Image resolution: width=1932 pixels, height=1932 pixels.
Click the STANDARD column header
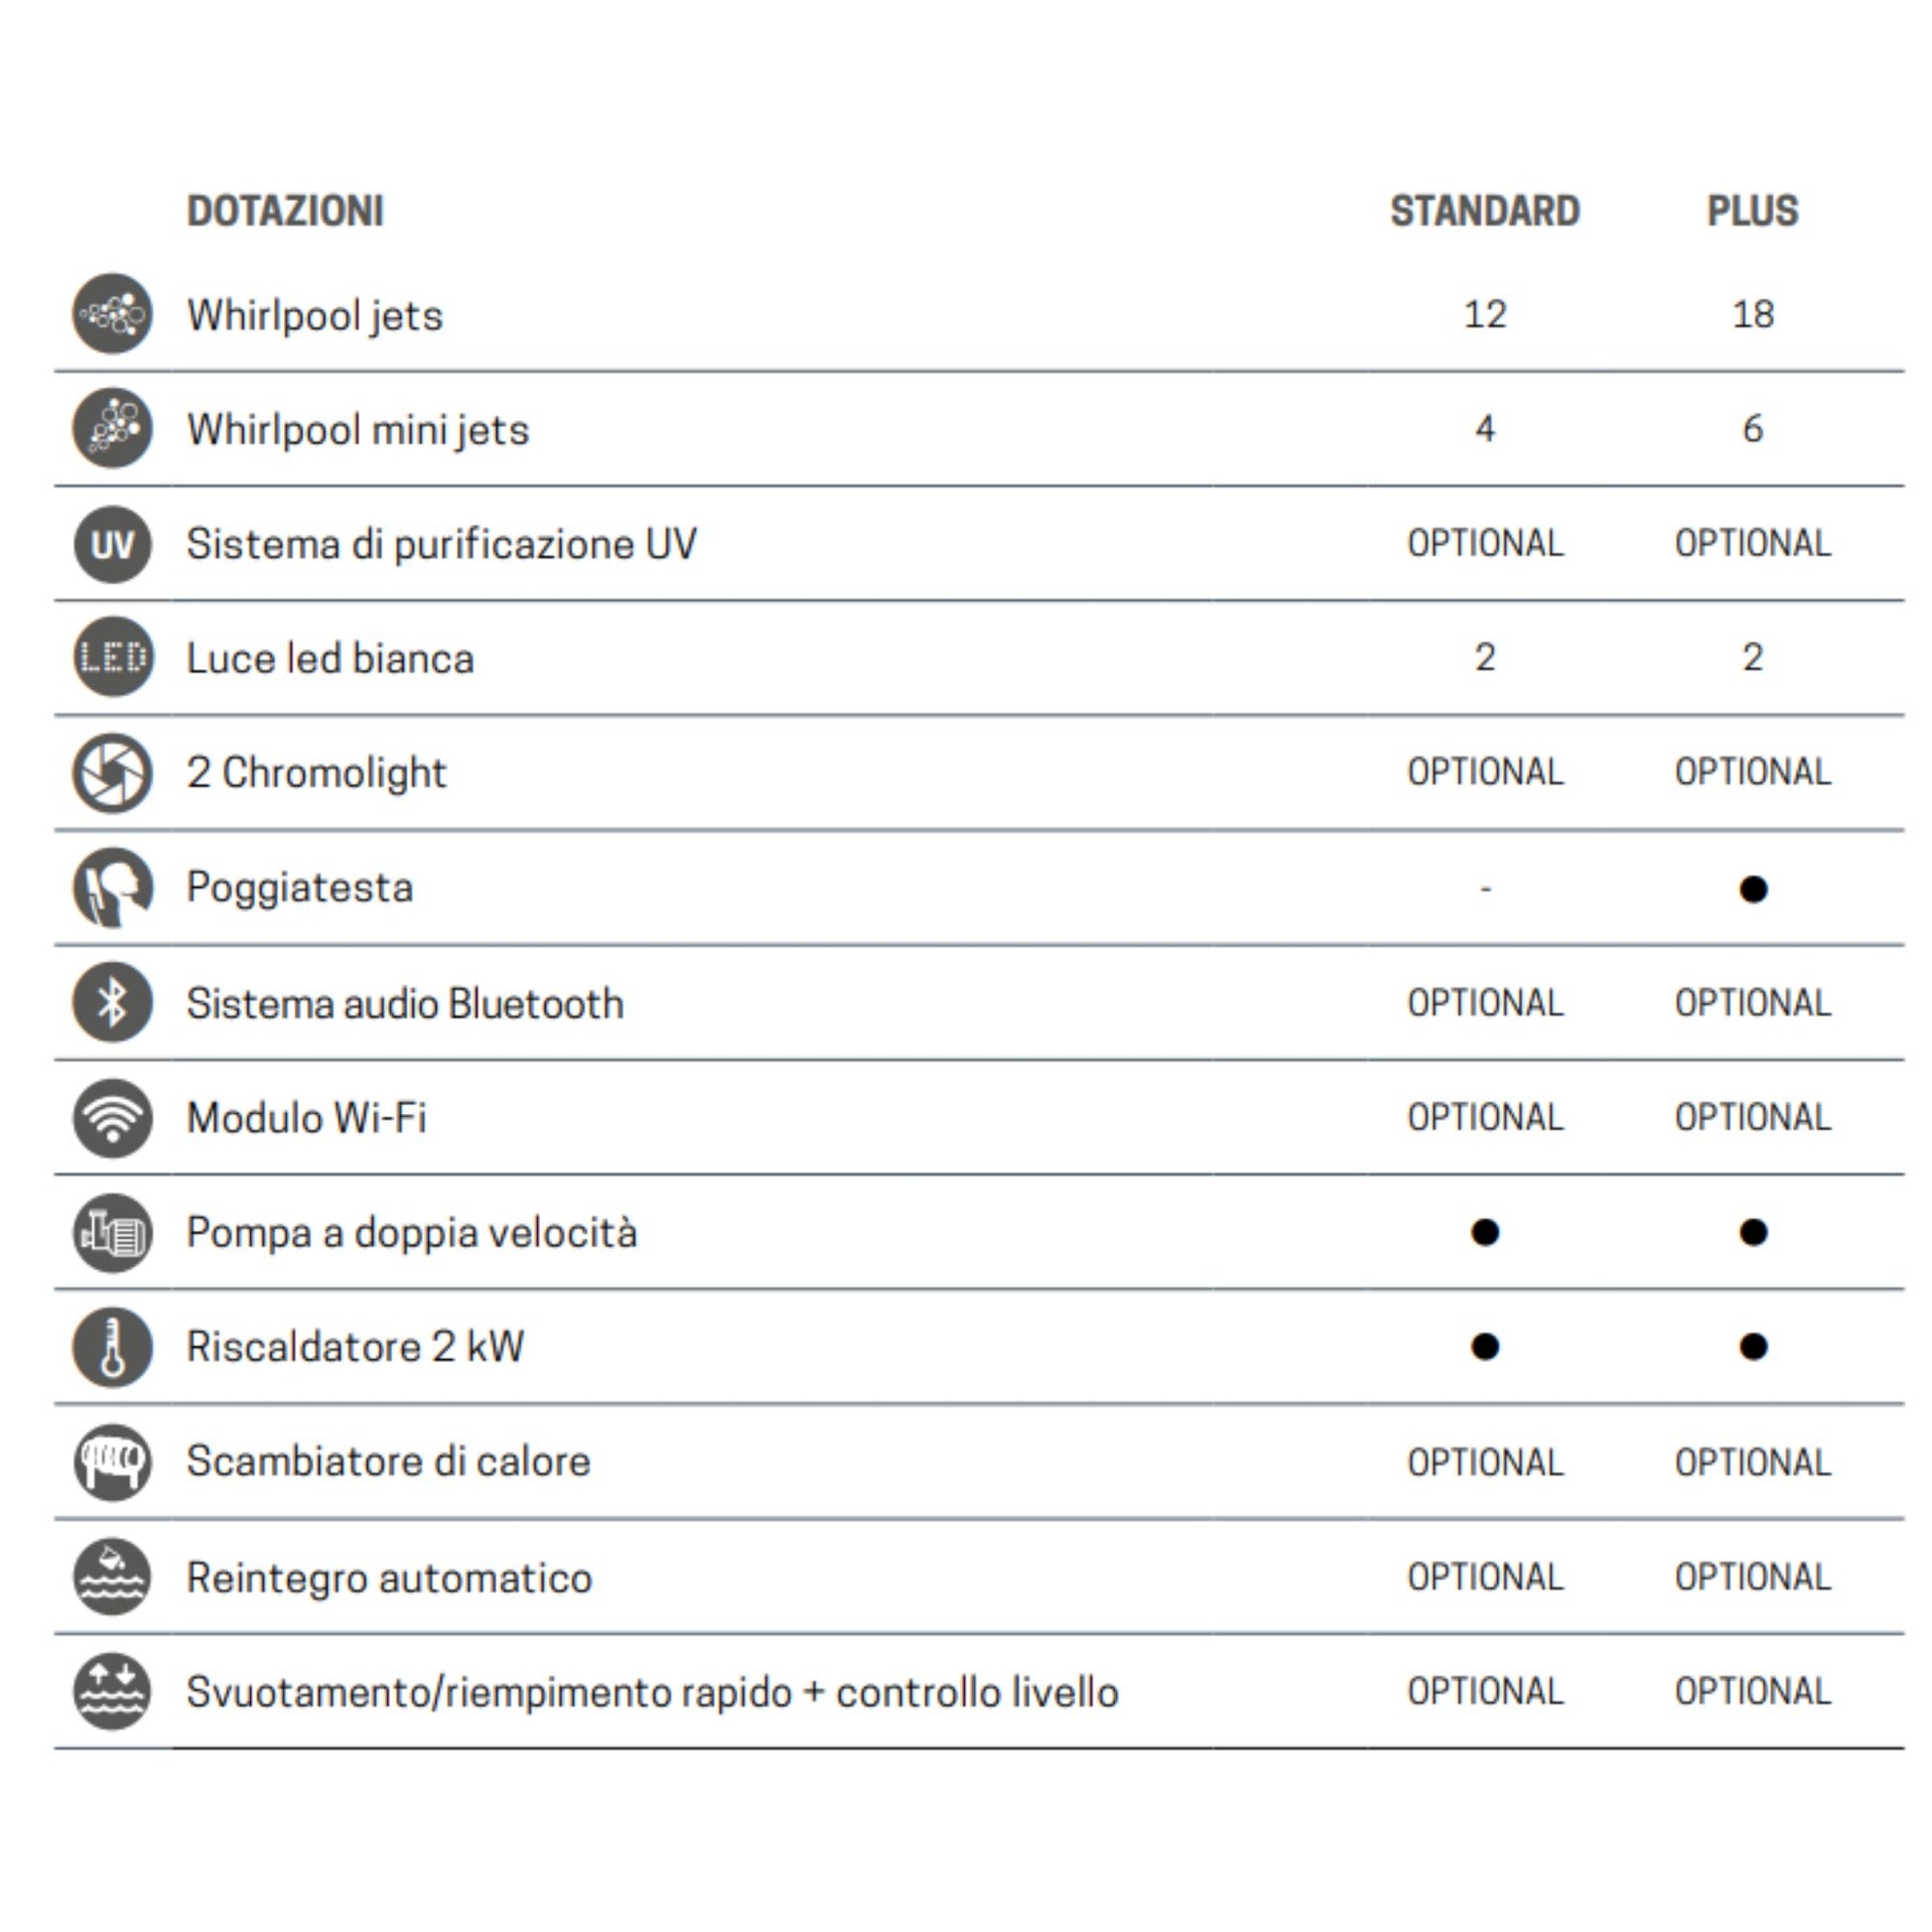coord(1484,211)
